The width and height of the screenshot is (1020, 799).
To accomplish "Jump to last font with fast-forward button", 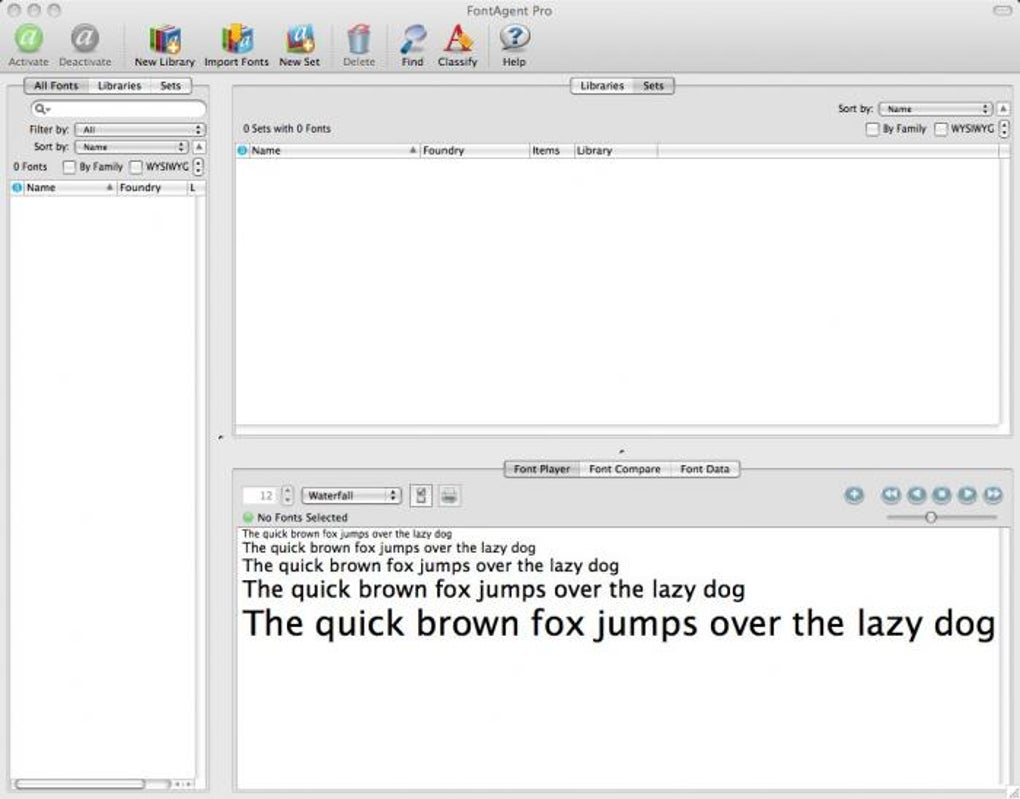I will (993, 495).
